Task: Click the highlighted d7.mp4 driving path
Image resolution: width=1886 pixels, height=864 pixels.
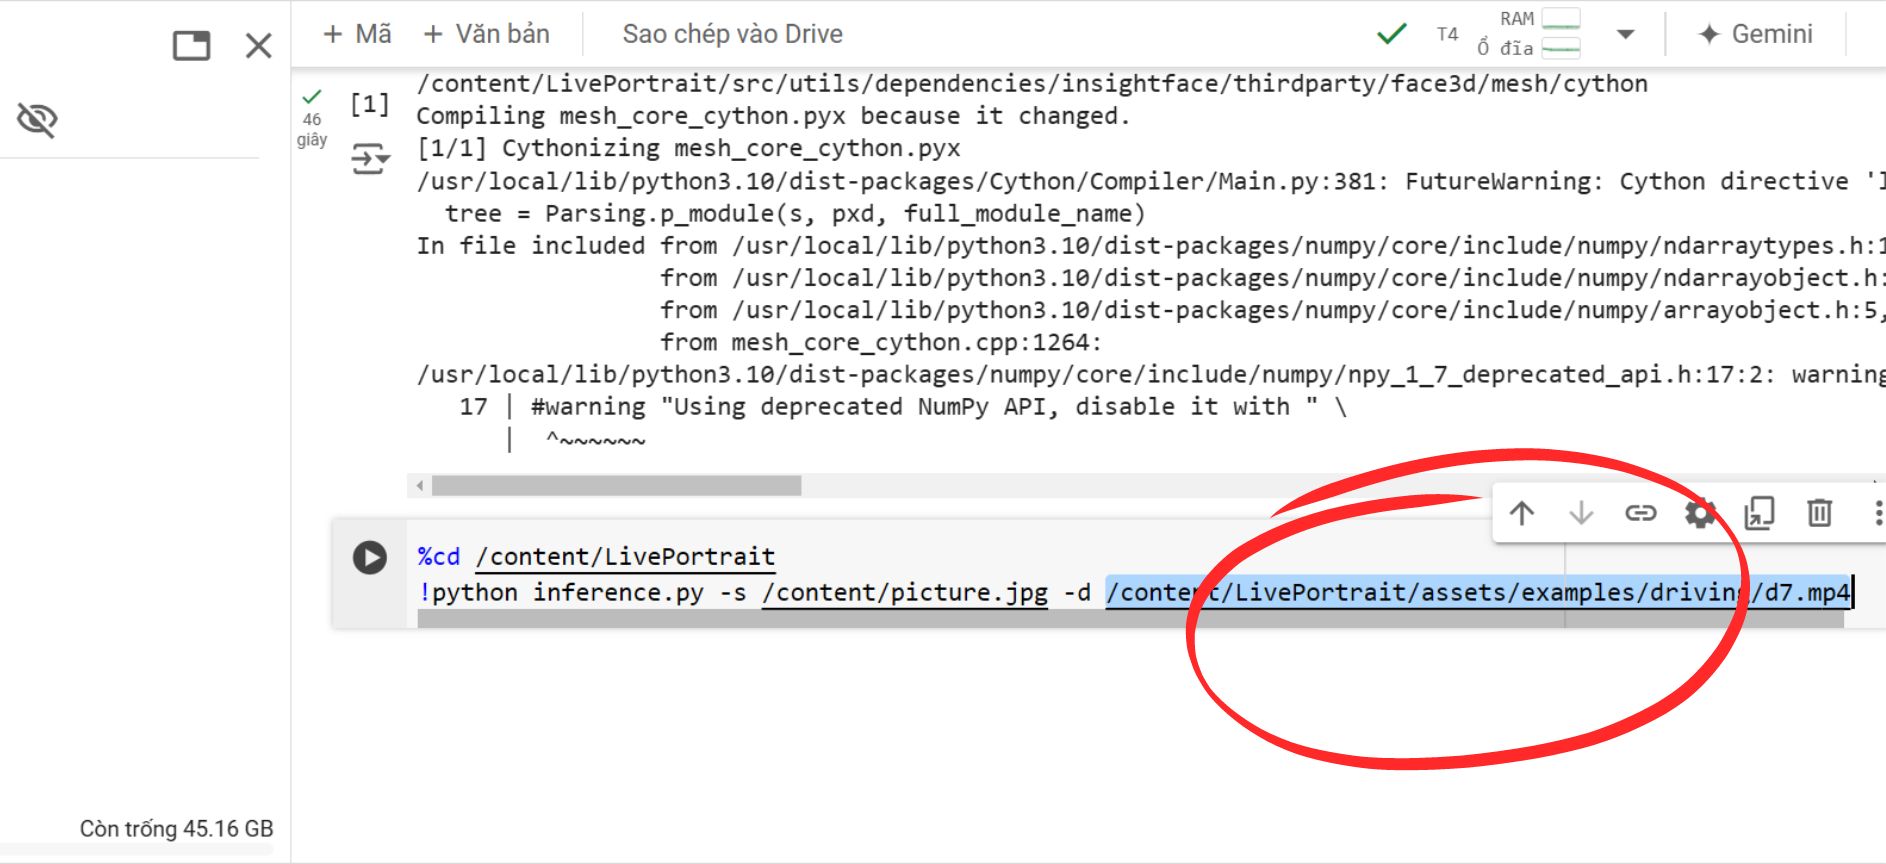Action: [x=1478, y=593]
